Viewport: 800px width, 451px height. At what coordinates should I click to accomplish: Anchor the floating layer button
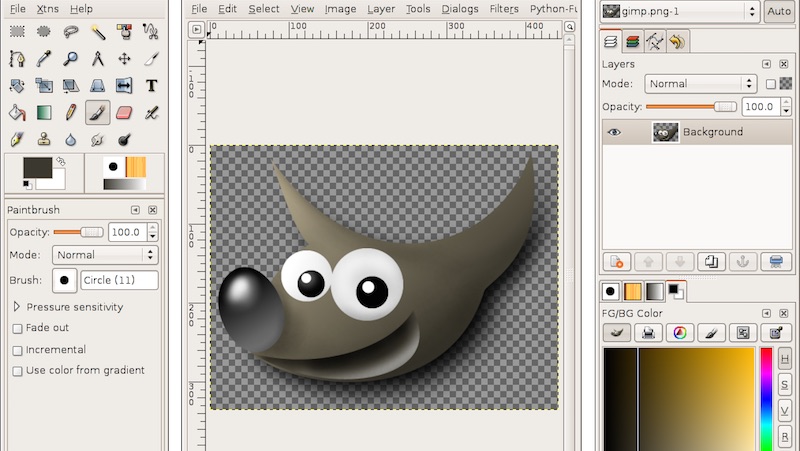click(743, 262)
